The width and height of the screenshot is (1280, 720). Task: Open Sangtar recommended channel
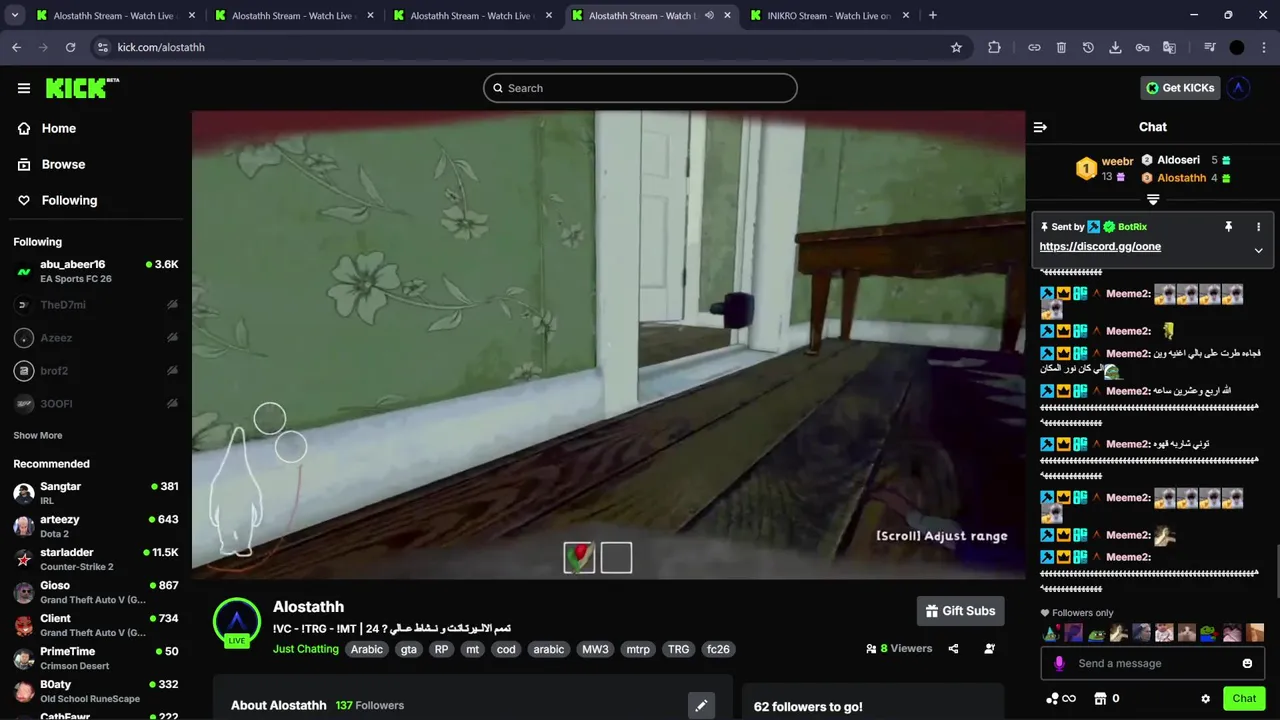pyautogui.click(x=96, y=493)
